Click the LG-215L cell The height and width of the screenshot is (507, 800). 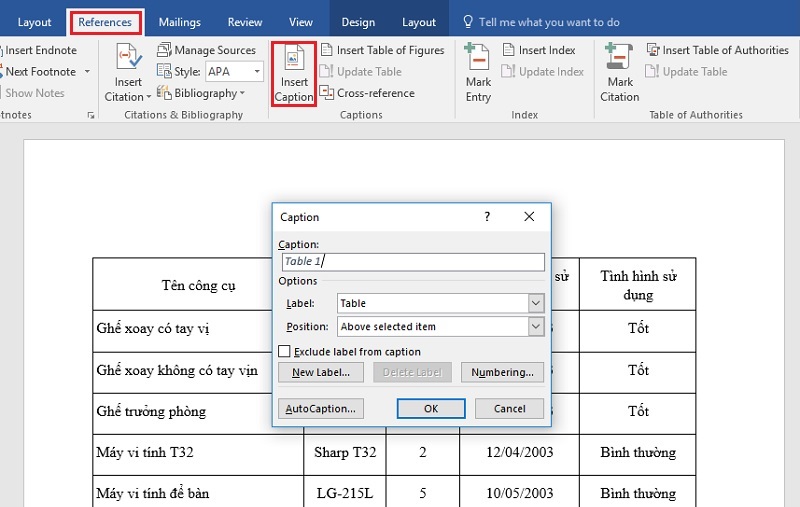[x=345, y=493]
